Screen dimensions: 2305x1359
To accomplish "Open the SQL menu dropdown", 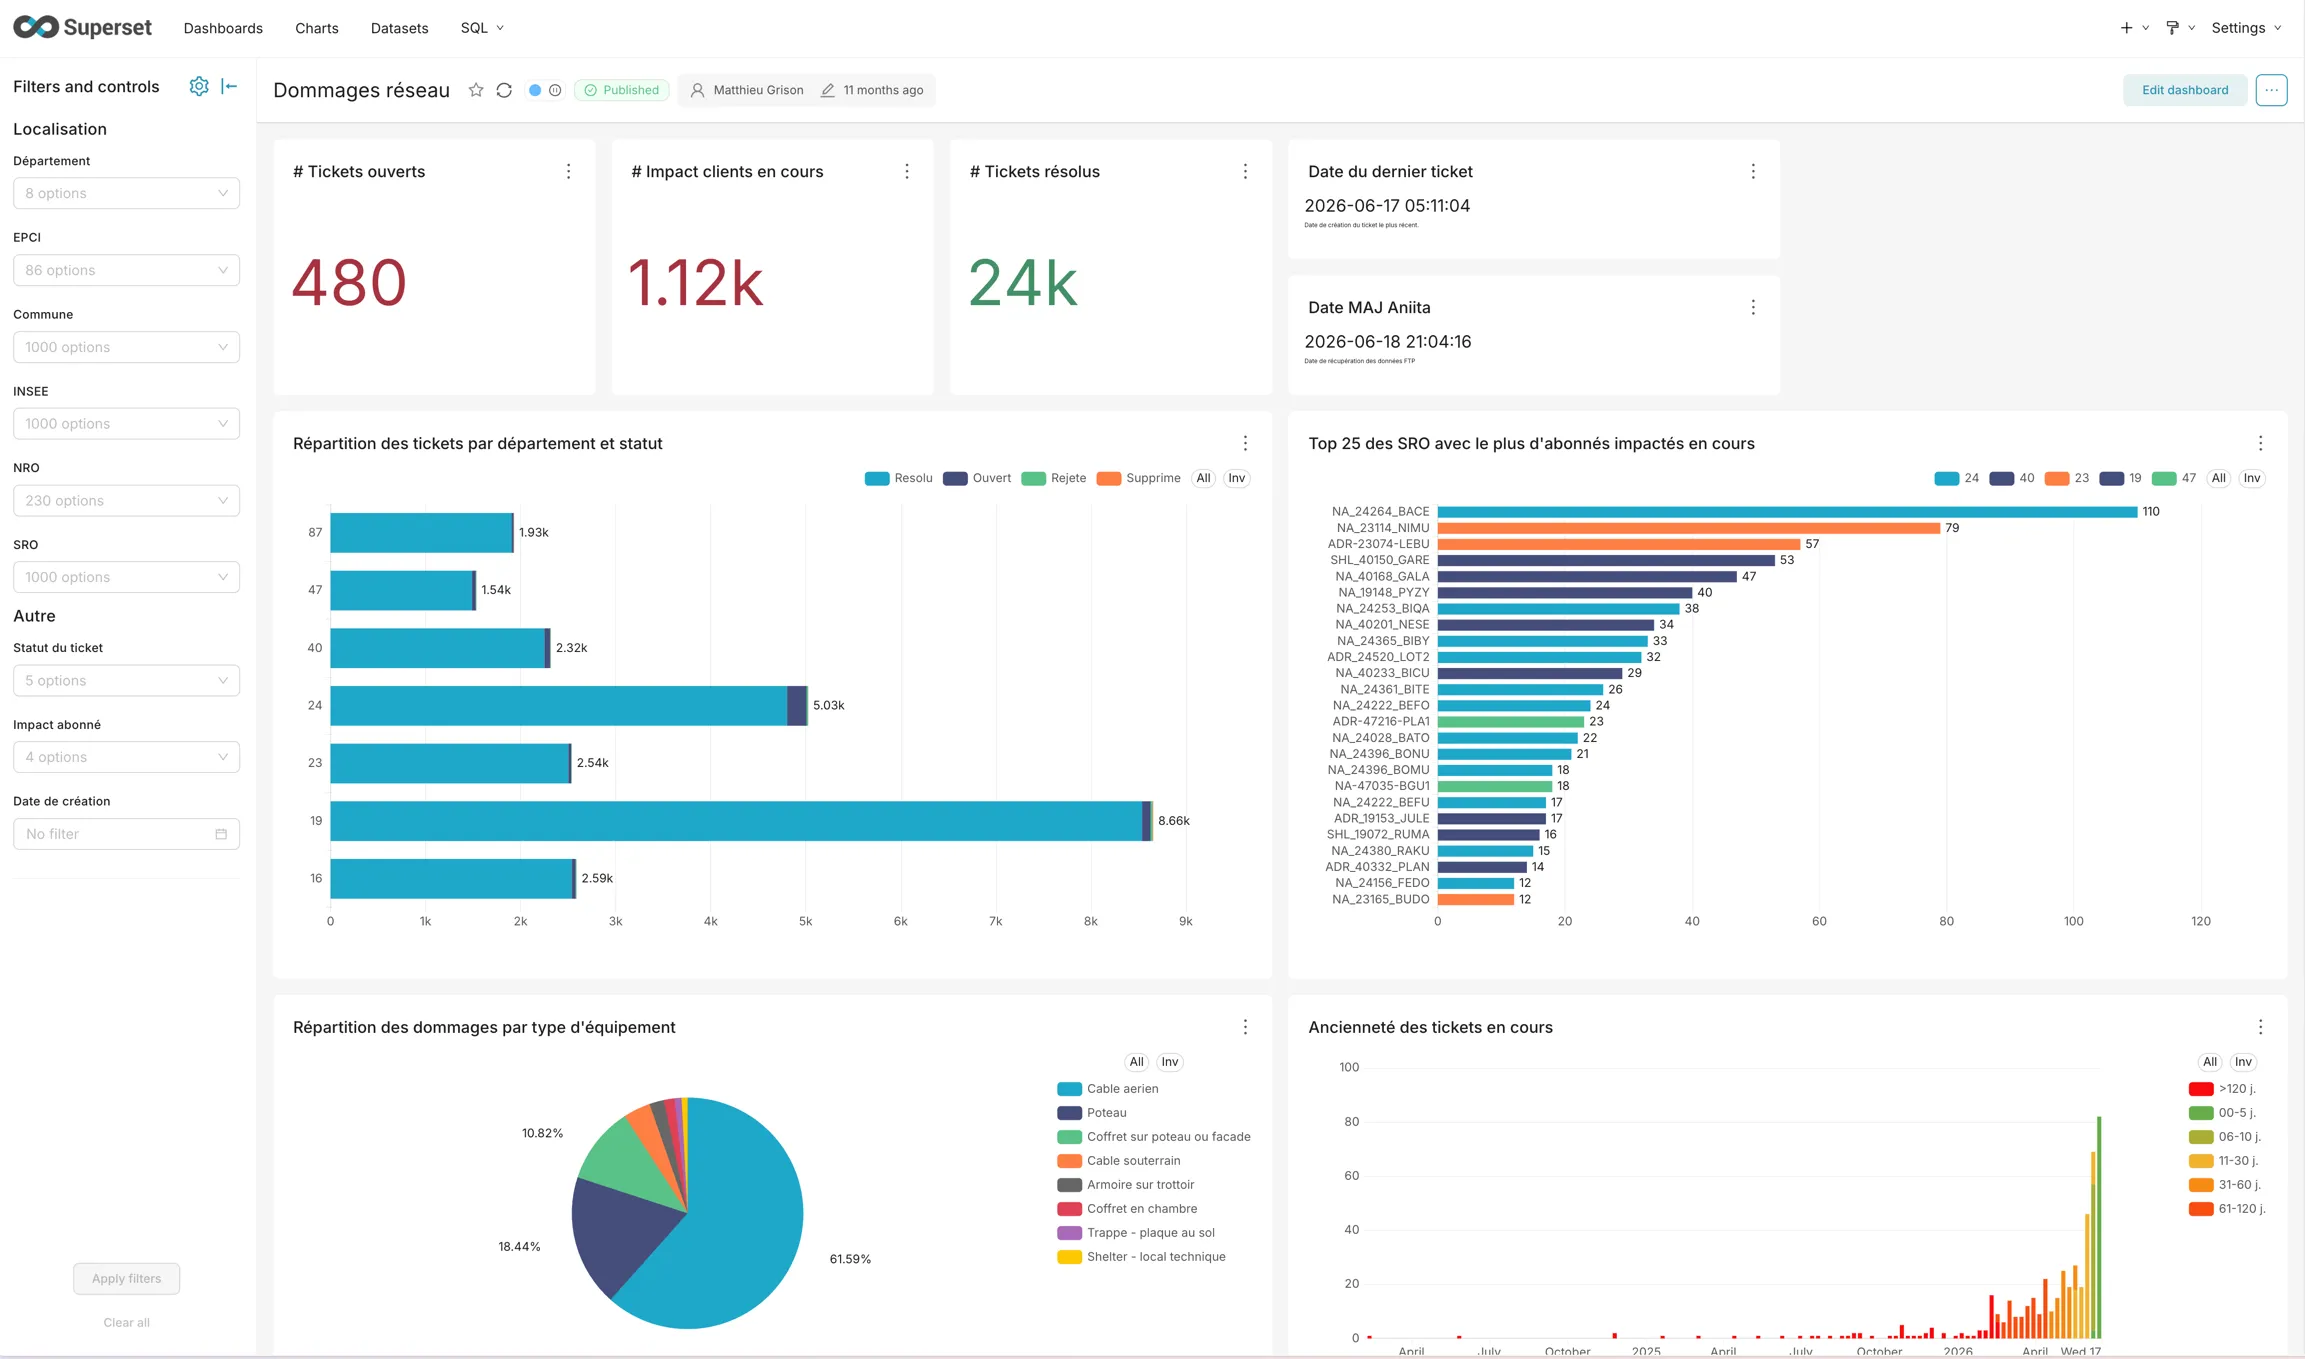I will [482, 28].
